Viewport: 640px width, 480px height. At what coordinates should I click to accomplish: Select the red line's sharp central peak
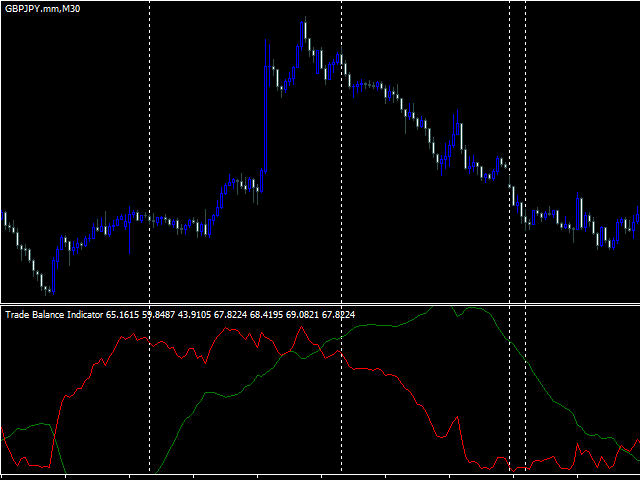point(301,327)
